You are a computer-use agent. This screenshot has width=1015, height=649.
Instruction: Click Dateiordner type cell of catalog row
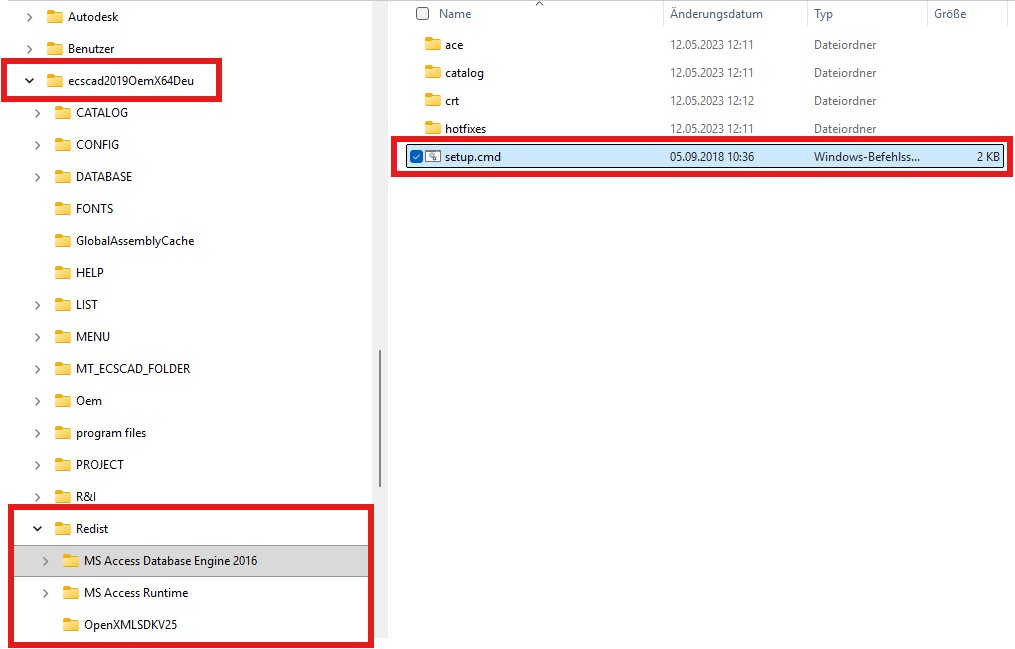click(x=845, y=72)
